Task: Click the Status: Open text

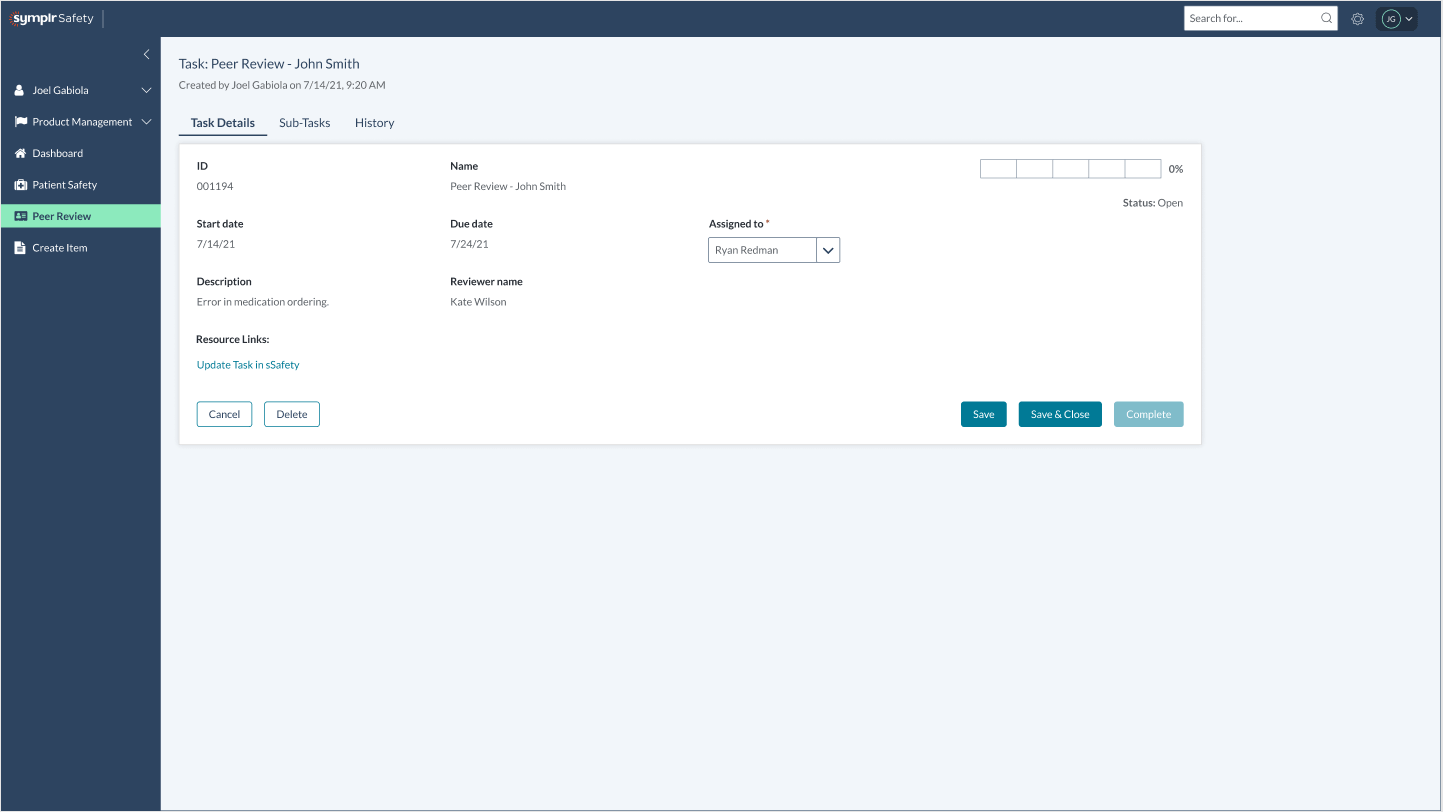Action: [x=1153, y=203]
